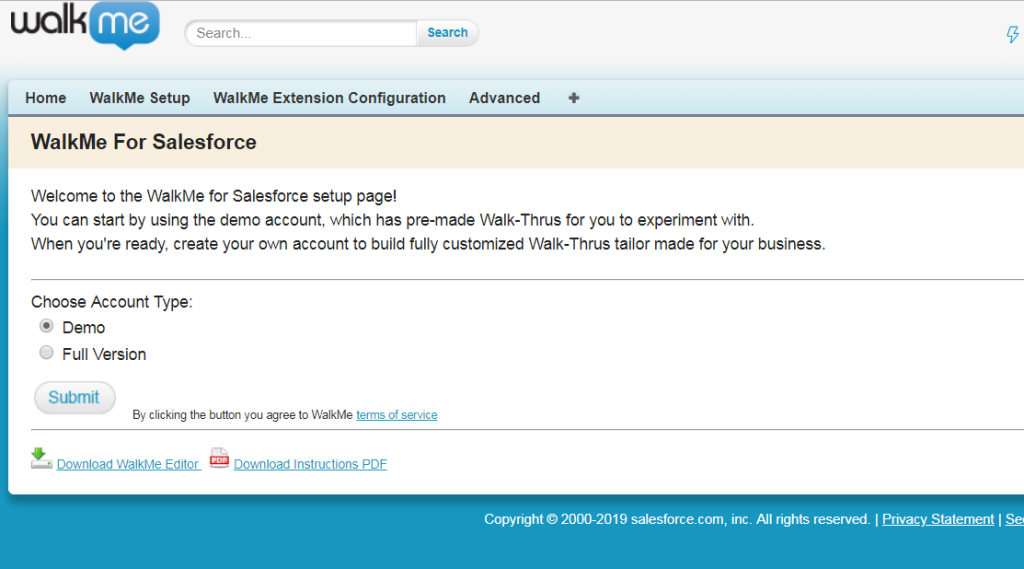Open the Privacy Statement footer link
Image resolution: width=1024 pixels, height=569 pixels.
coord(937,519)
